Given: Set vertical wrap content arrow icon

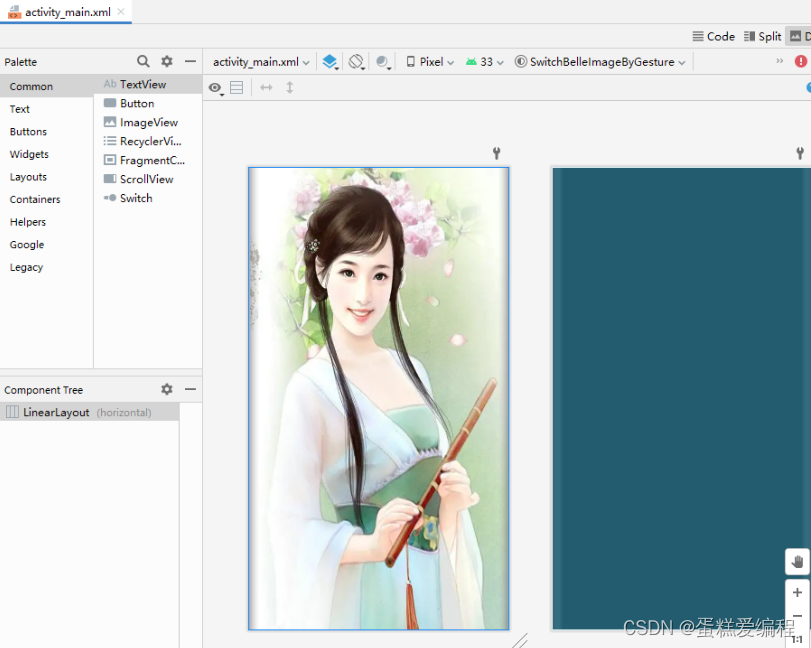Looking at the screenshot, I should (290, 88).
